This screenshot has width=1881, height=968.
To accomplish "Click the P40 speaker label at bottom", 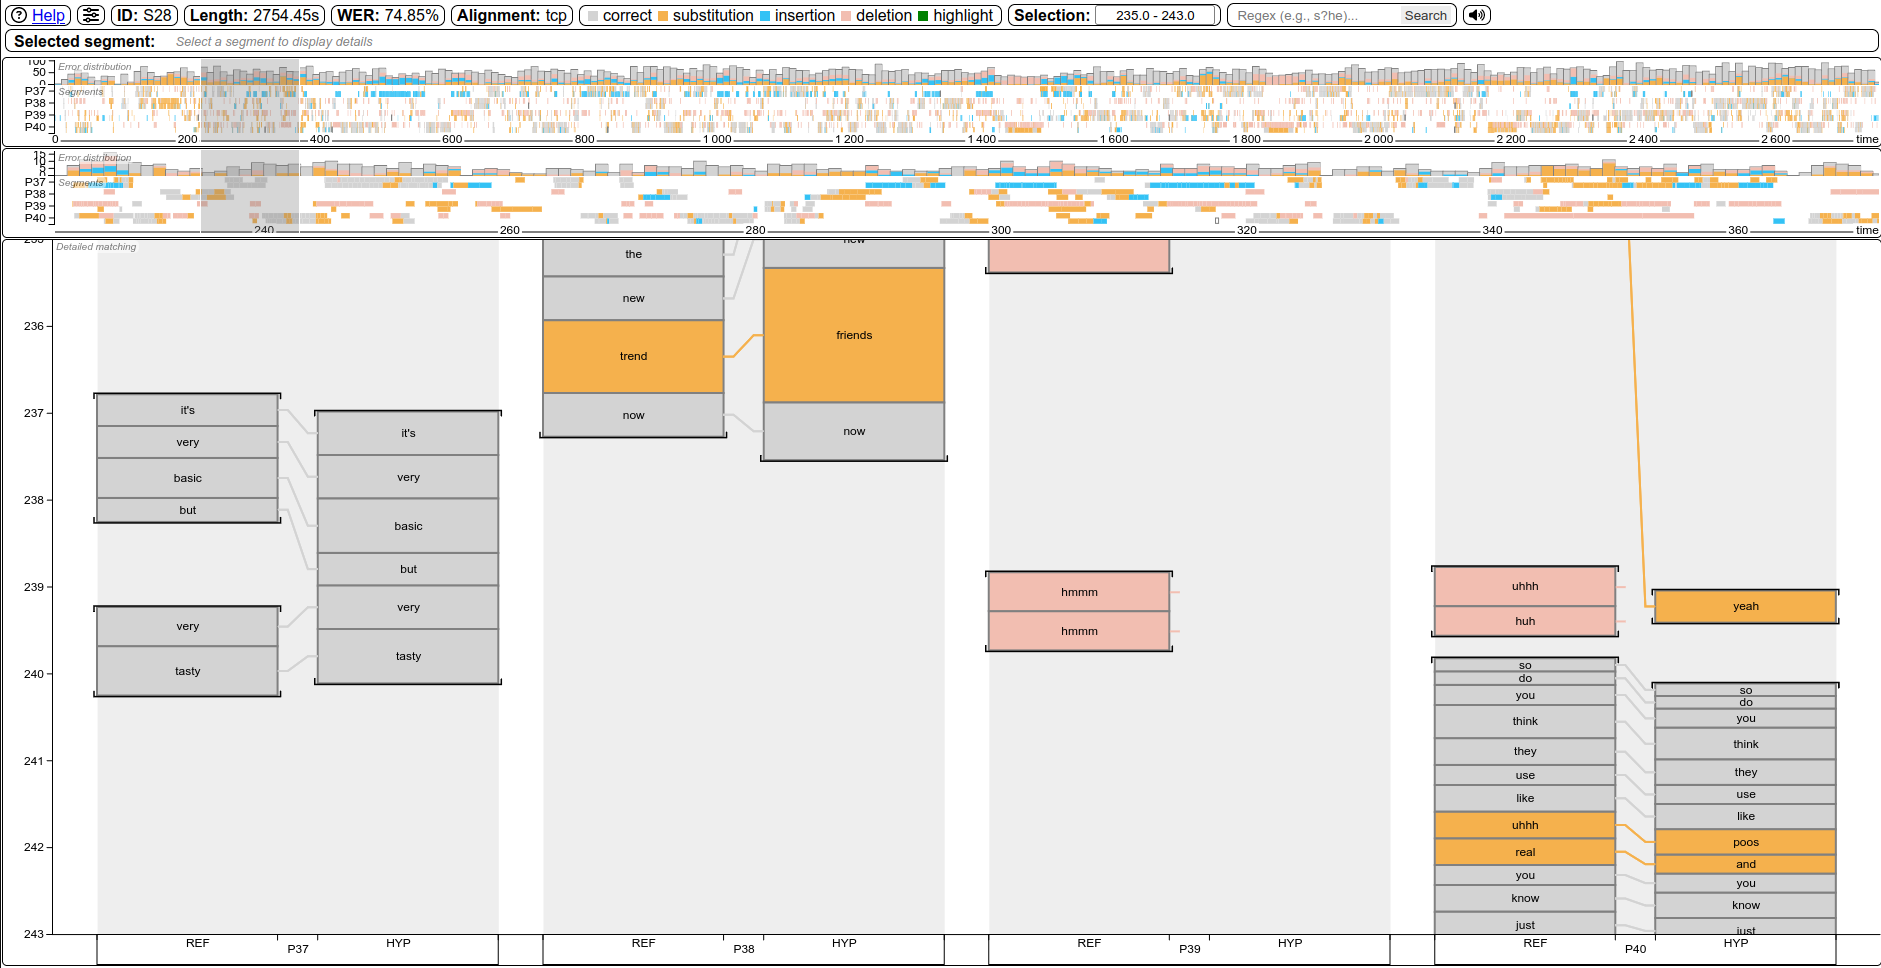I will click(x=1635, y=949).
